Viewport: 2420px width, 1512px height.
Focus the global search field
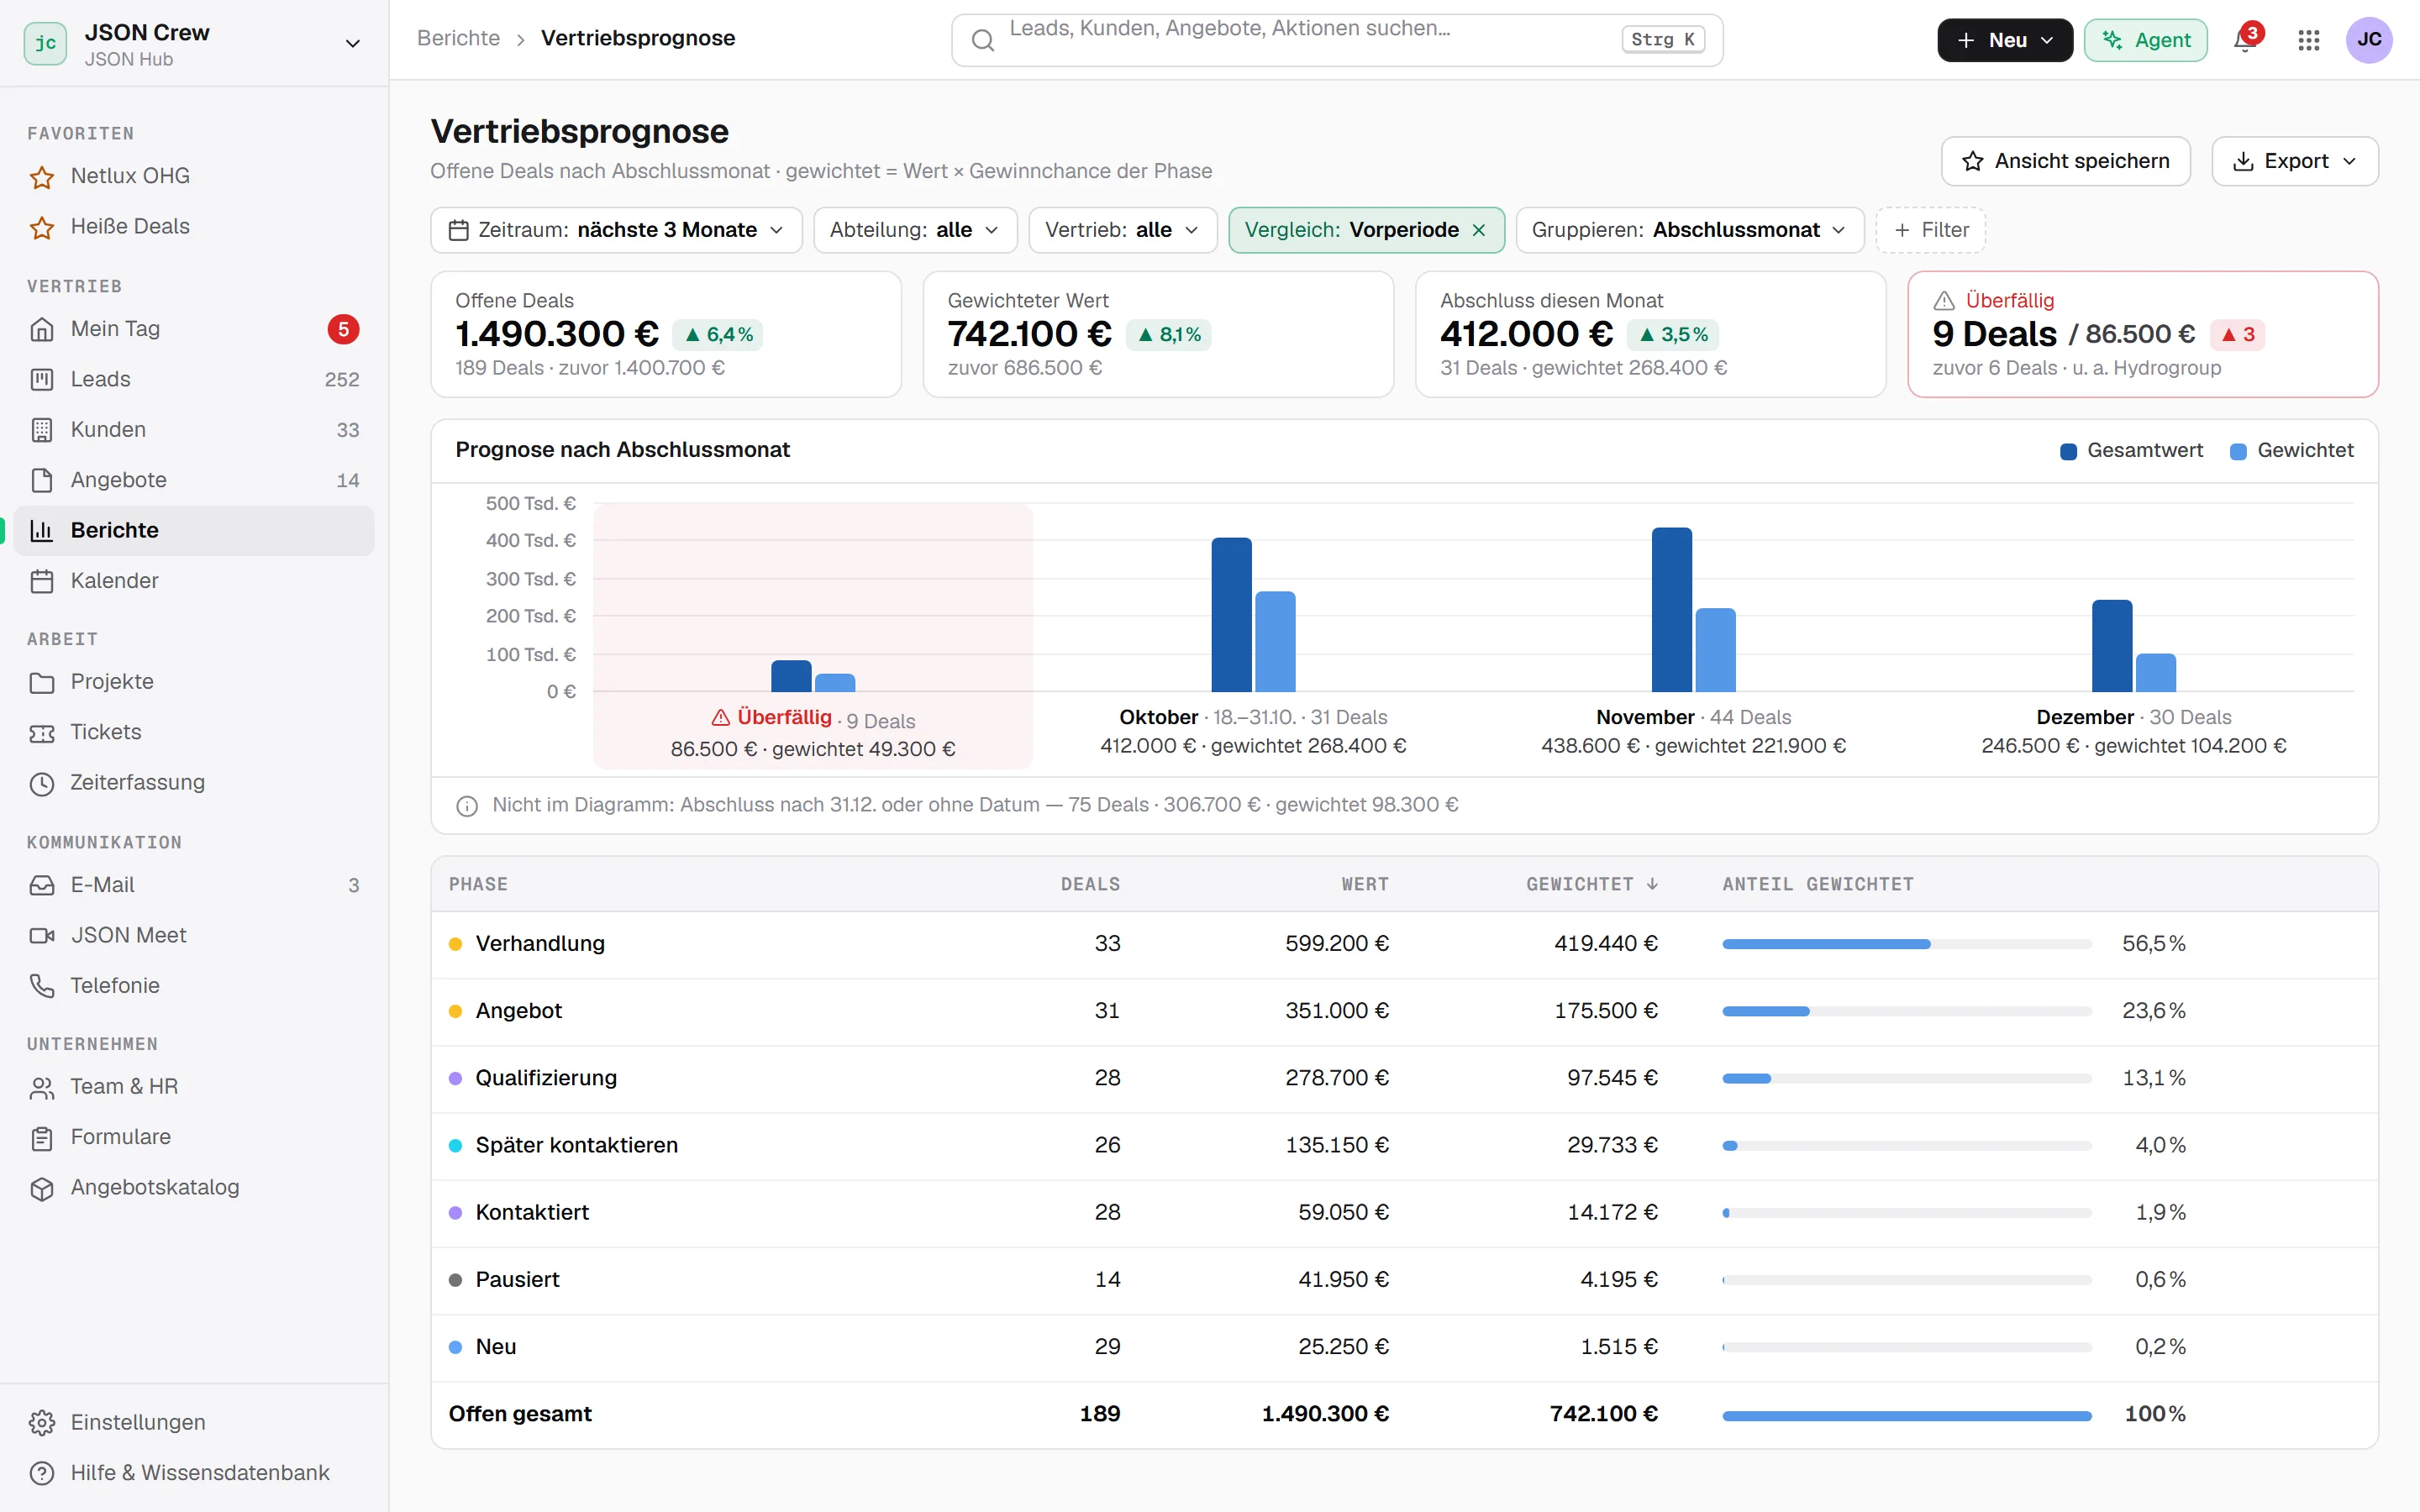[1337, 40]
